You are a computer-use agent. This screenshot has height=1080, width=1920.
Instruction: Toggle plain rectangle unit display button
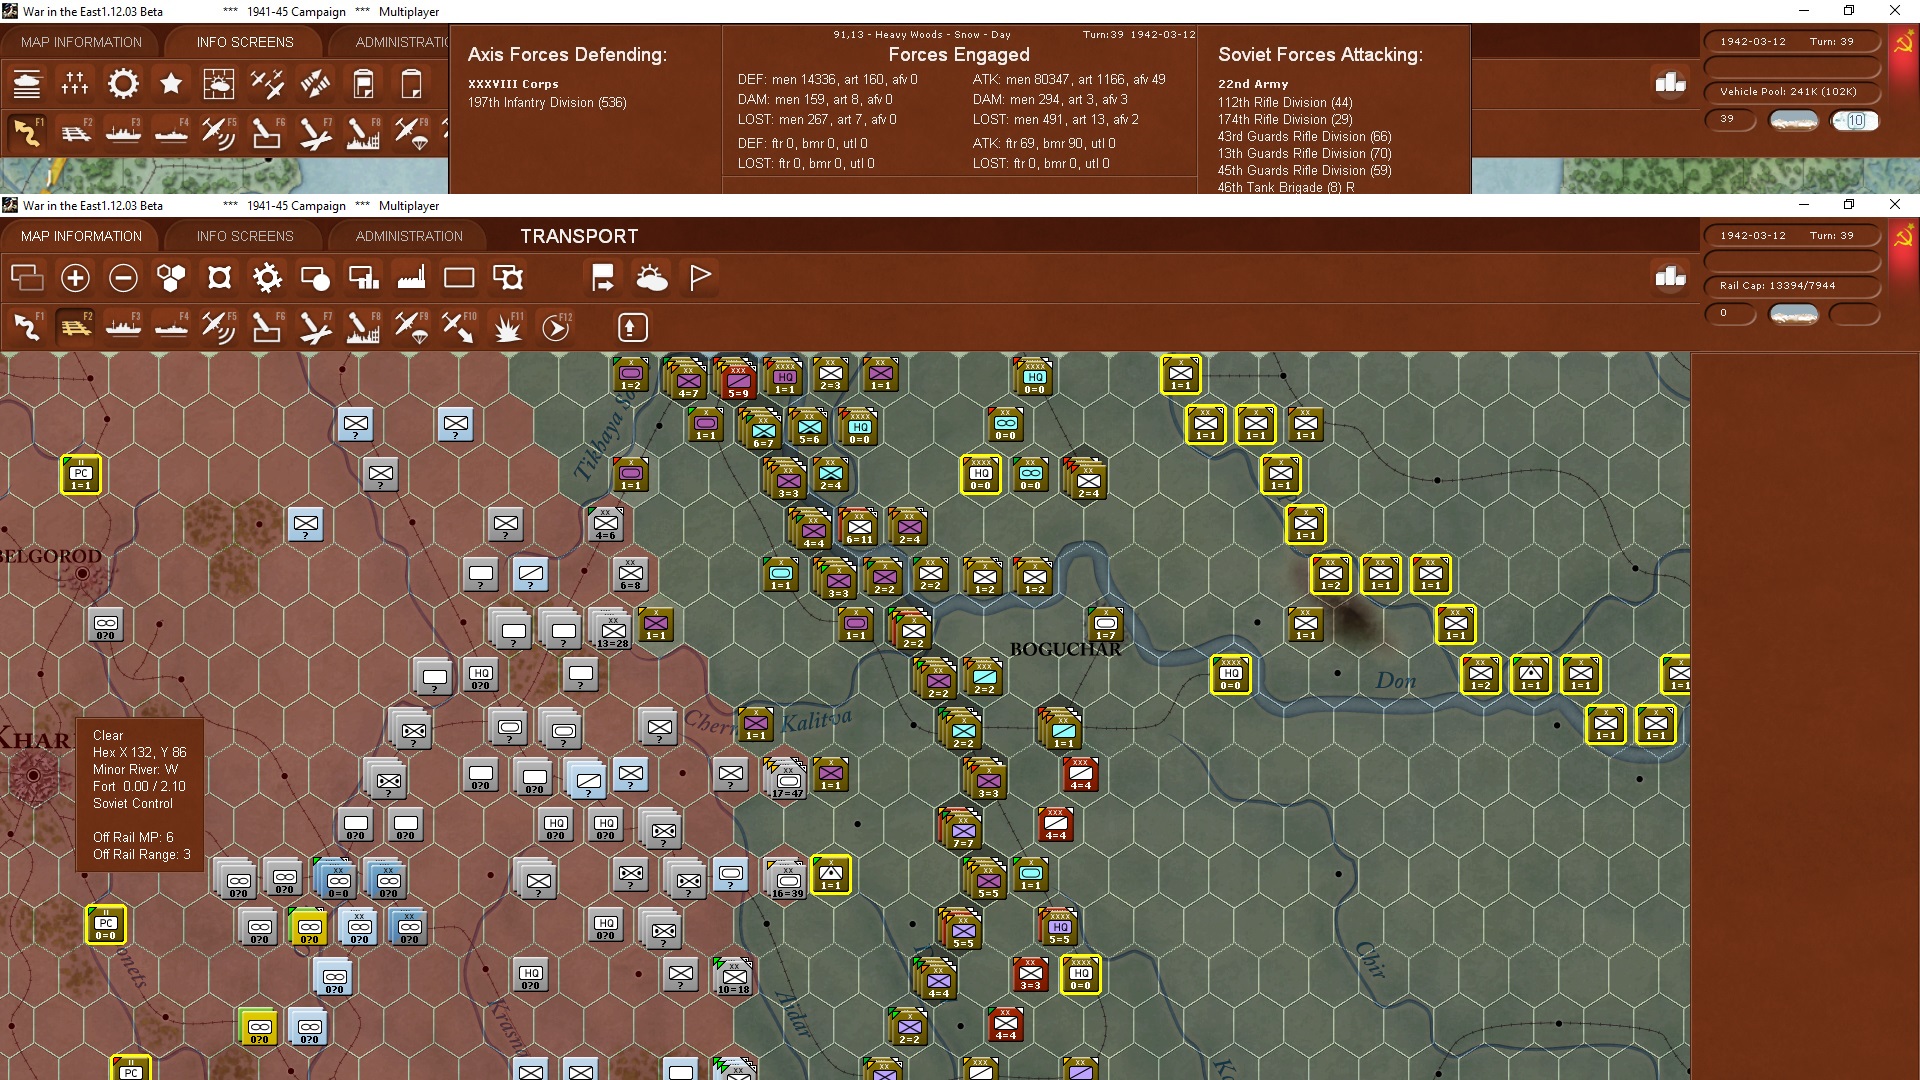click(459, 278)
